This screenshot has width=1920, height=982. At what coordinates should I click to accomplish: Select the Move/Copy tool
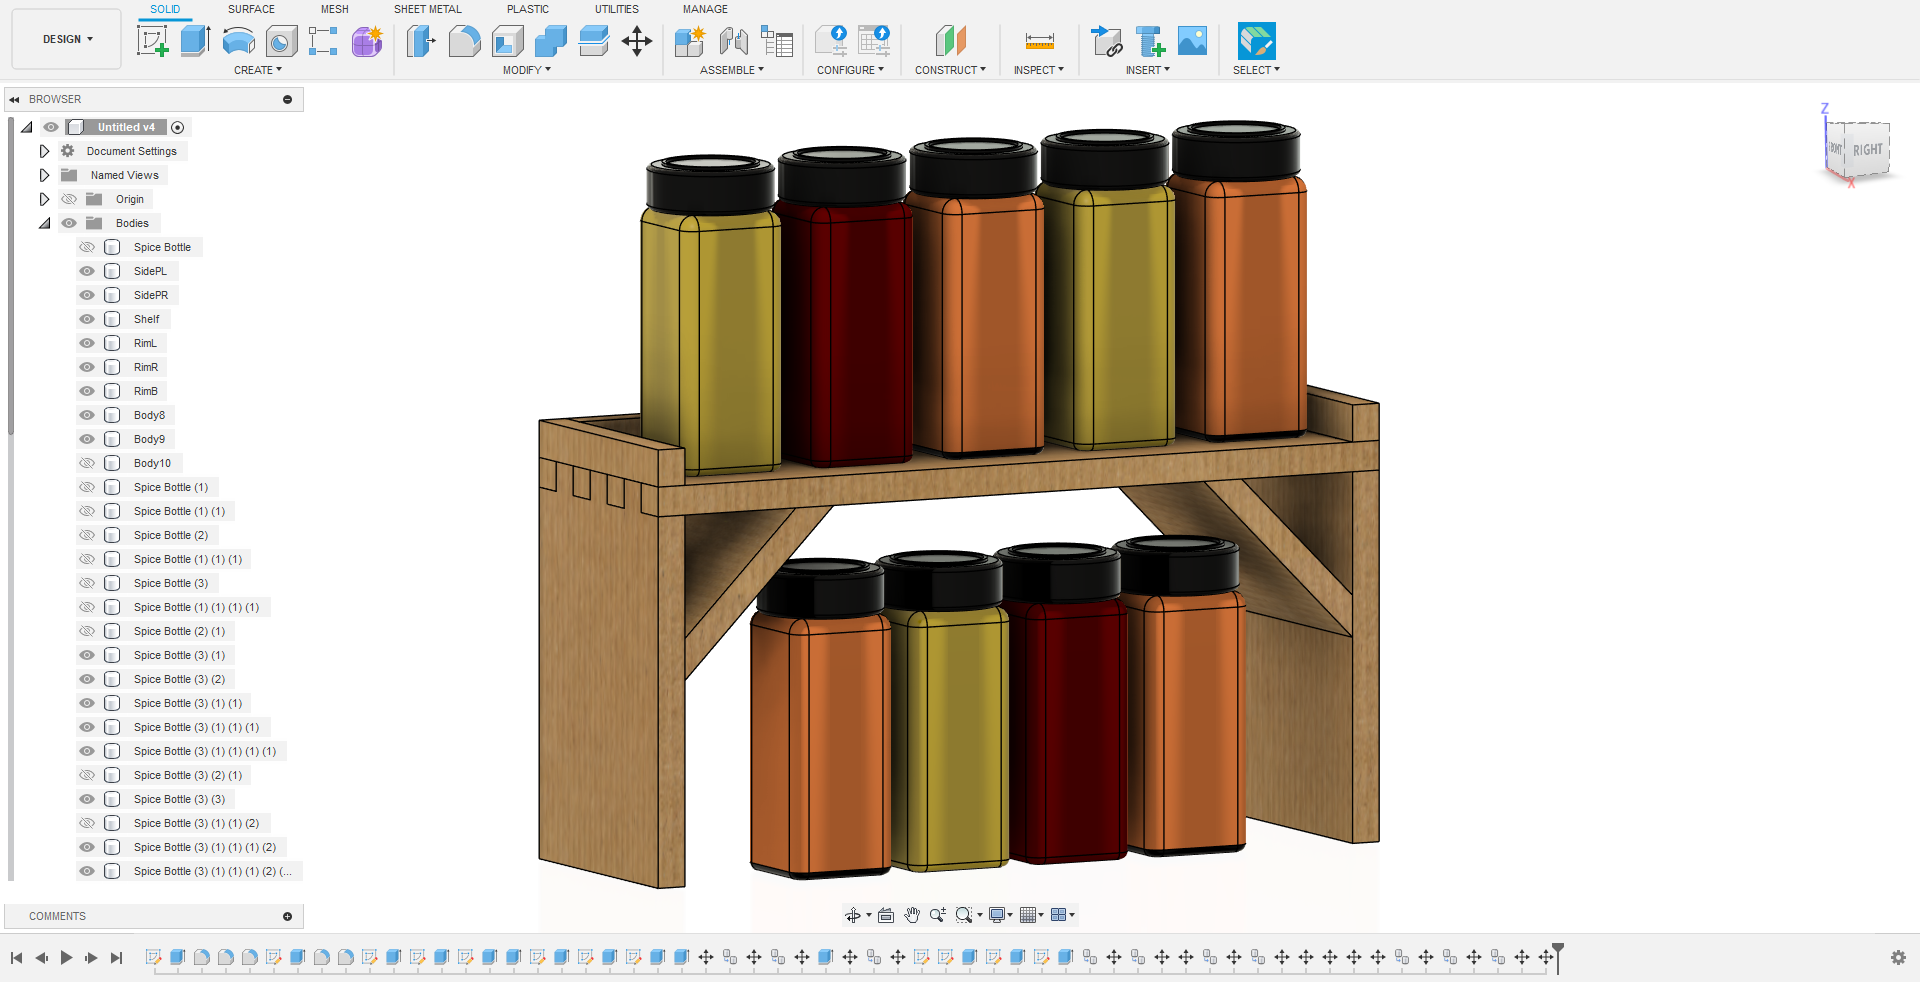(637, 41)
